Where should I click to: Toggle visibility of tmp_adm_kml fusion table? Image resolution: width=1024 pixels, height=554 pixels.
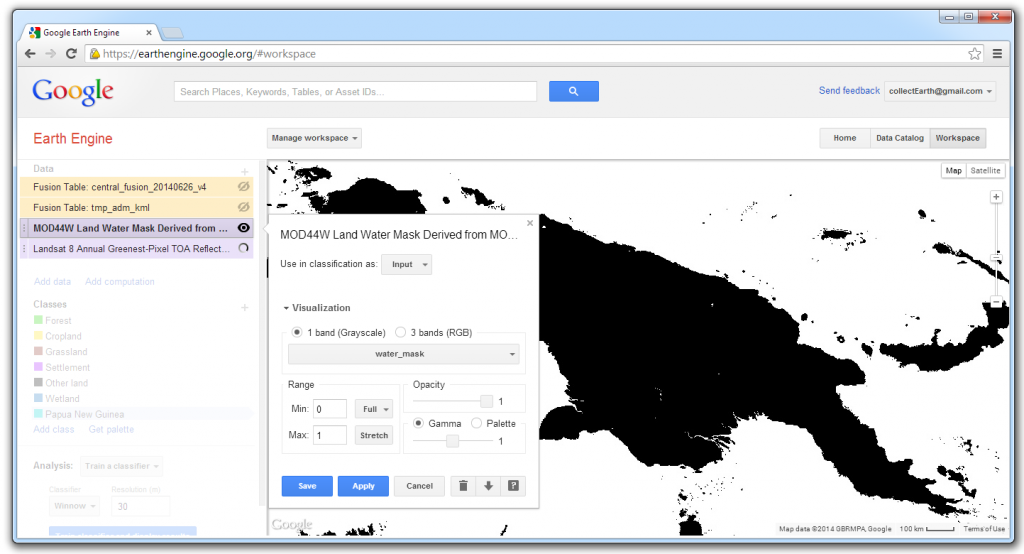click(x=244, y=207)
